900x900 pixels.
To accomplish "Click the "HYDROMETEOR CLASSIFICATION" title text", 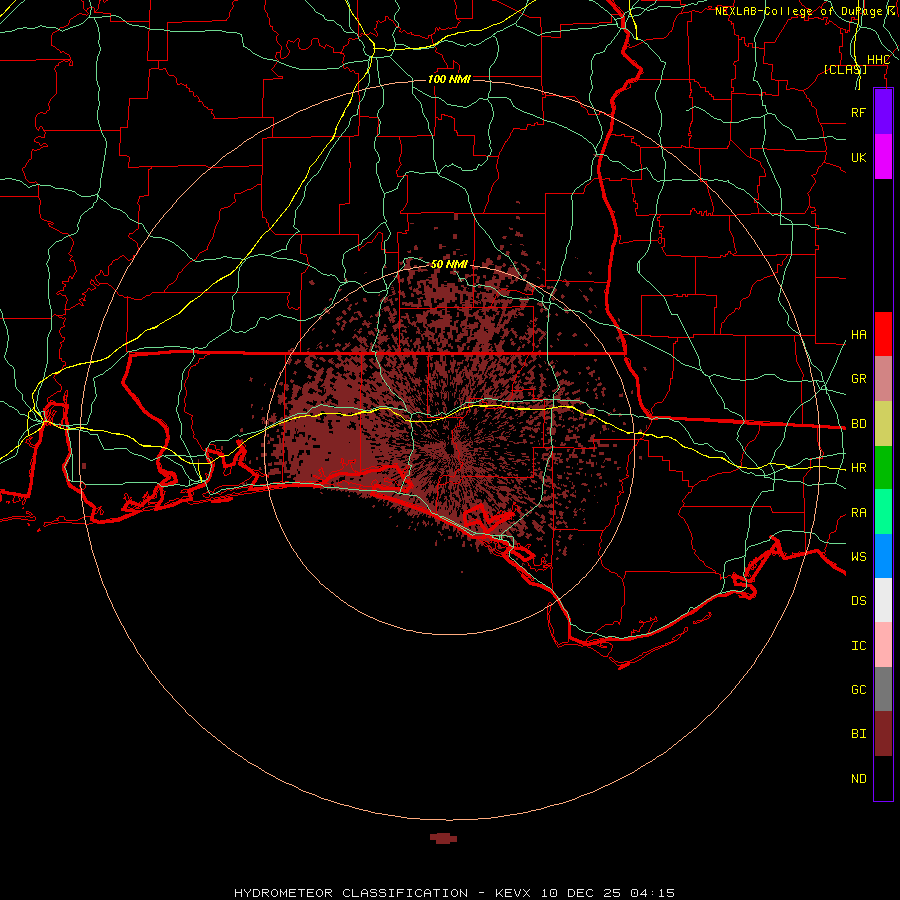I will [351, 893].
